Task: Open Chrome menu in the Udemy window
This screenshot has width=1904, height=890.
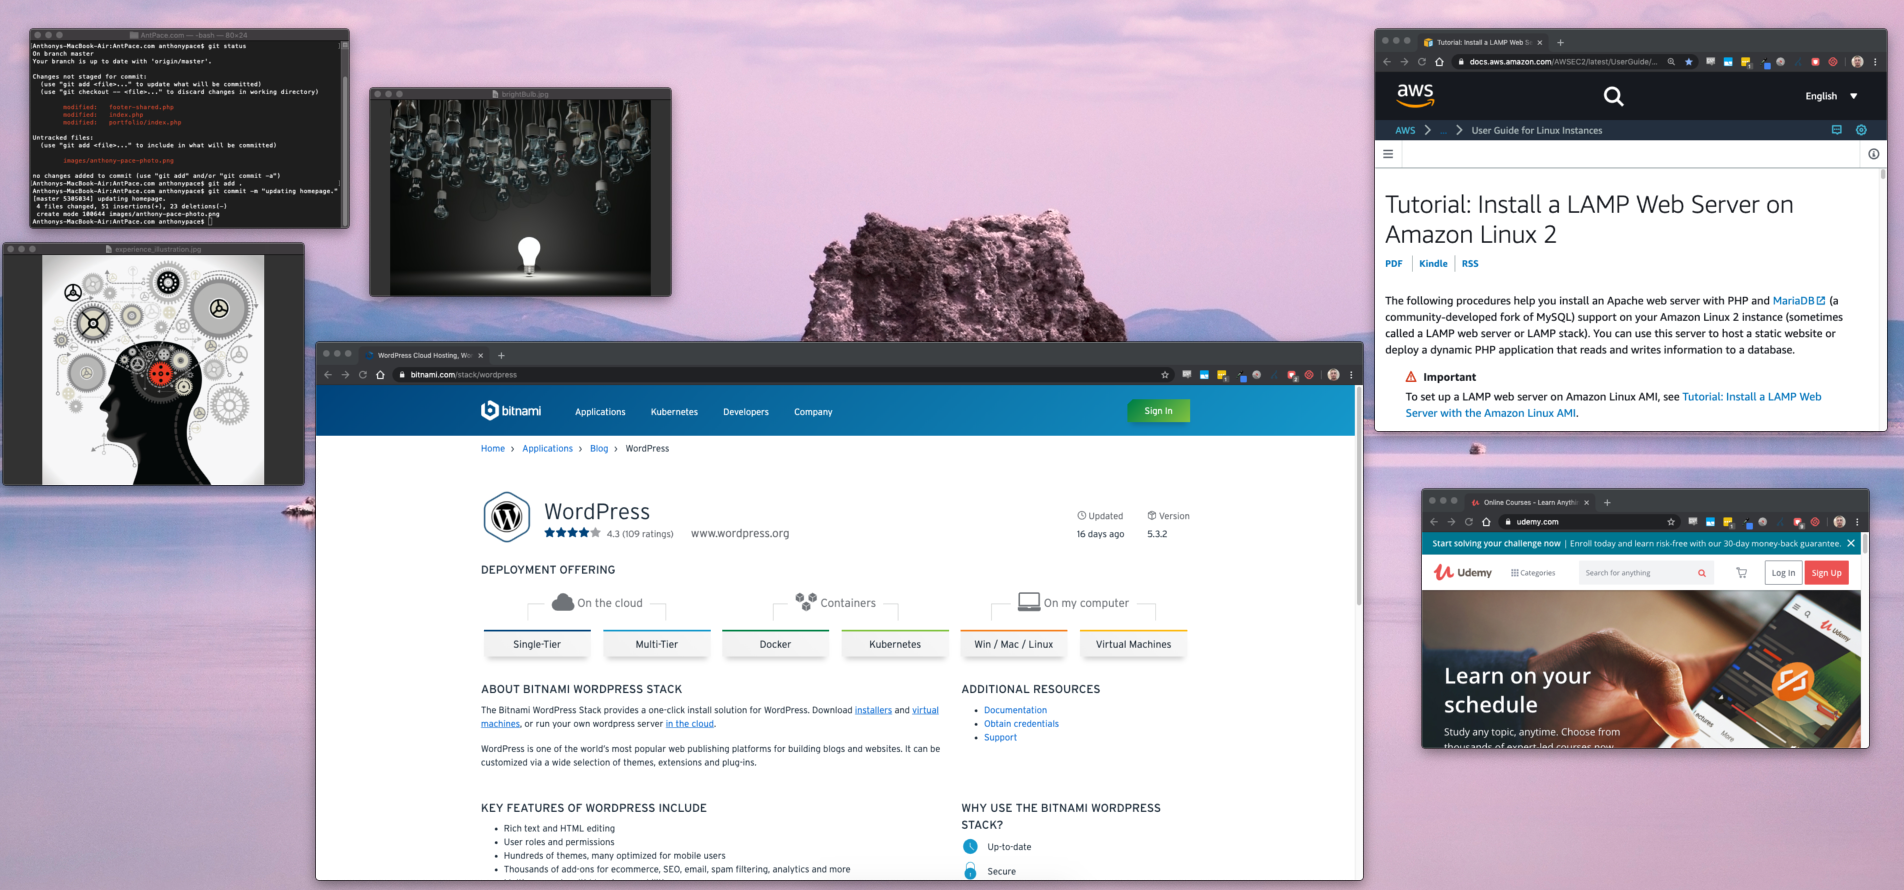Action: (x=1857, y=522)
